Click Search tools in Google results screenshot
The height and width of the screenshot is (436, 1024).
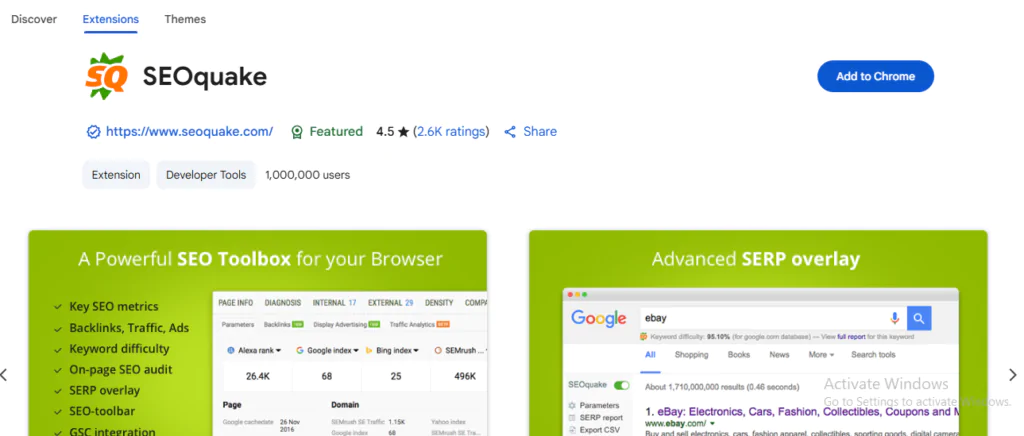click(873, 354)
